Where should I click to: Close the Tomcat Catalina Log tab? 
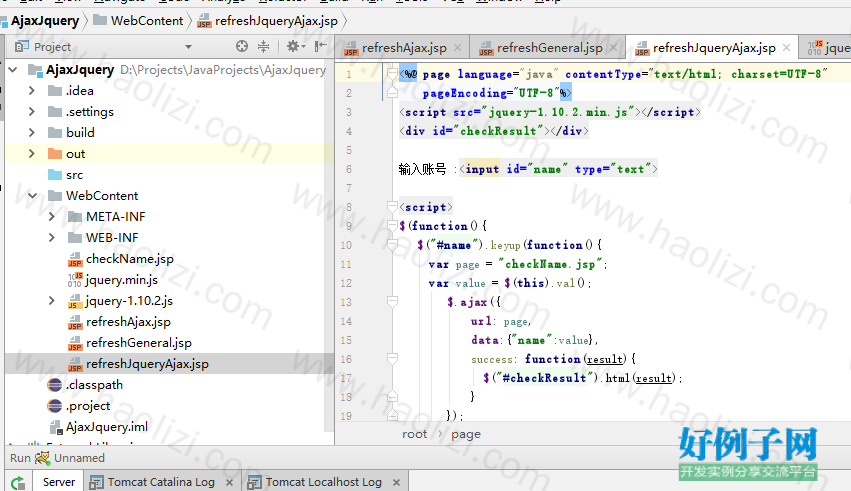pos(229,482)
